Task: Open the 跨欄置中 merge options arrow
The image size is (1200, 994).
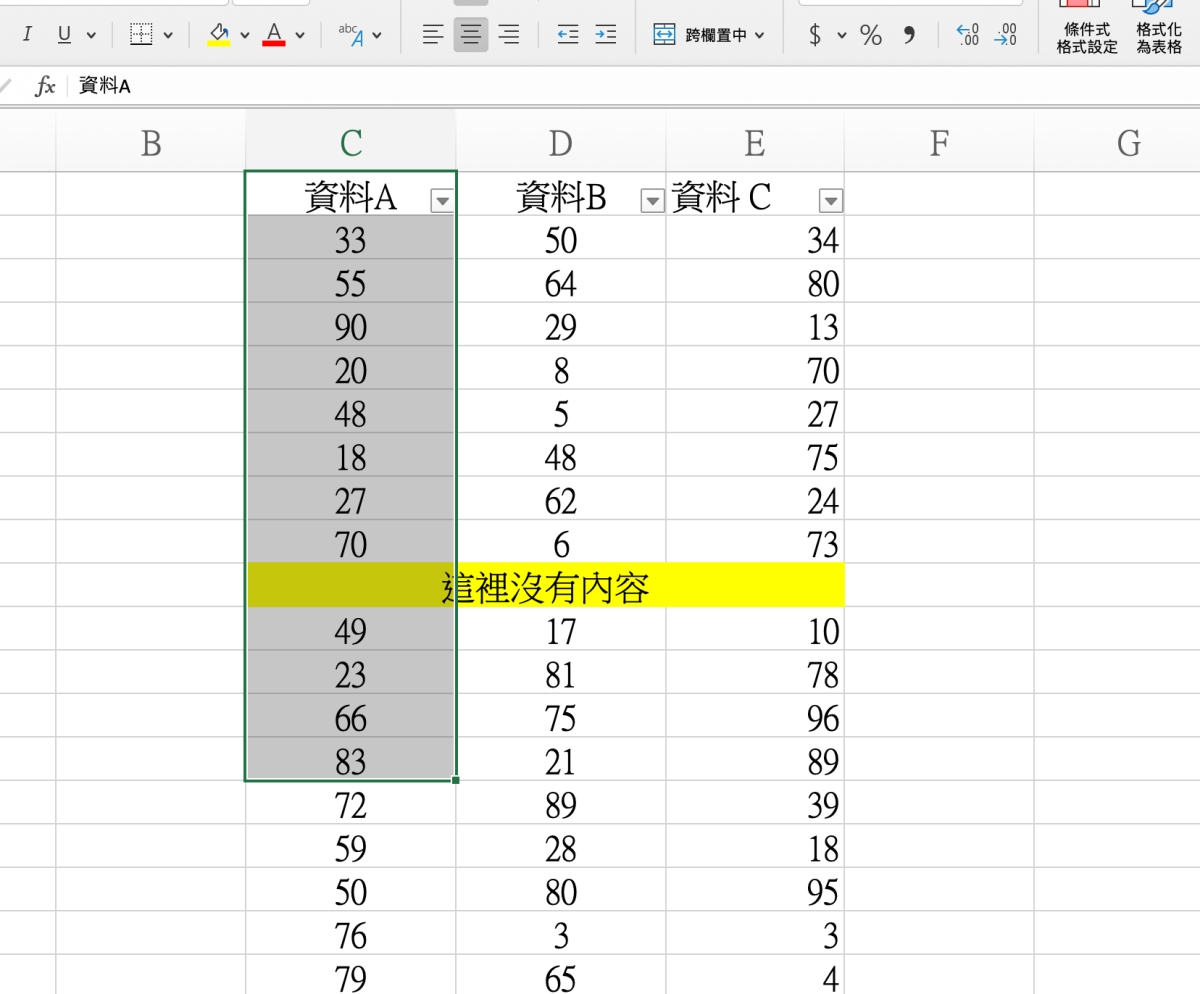Action: (x=760, y=35)
